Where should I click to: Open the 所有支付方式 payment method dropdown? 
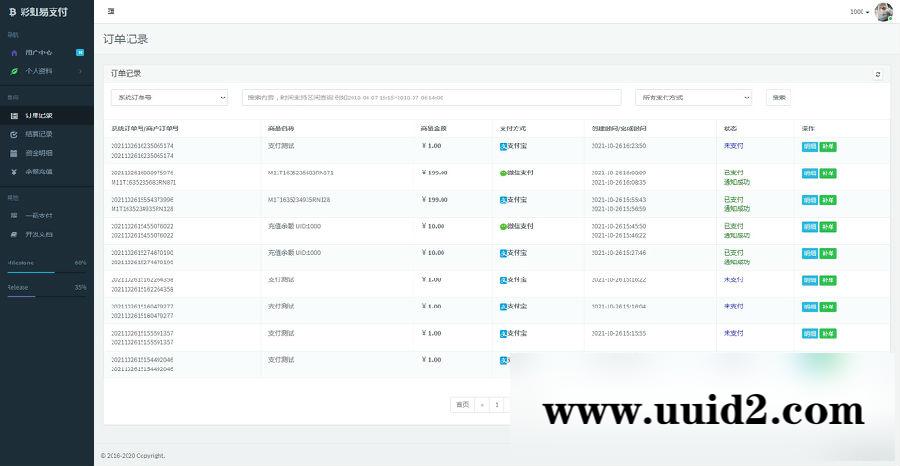click(693, 97)
